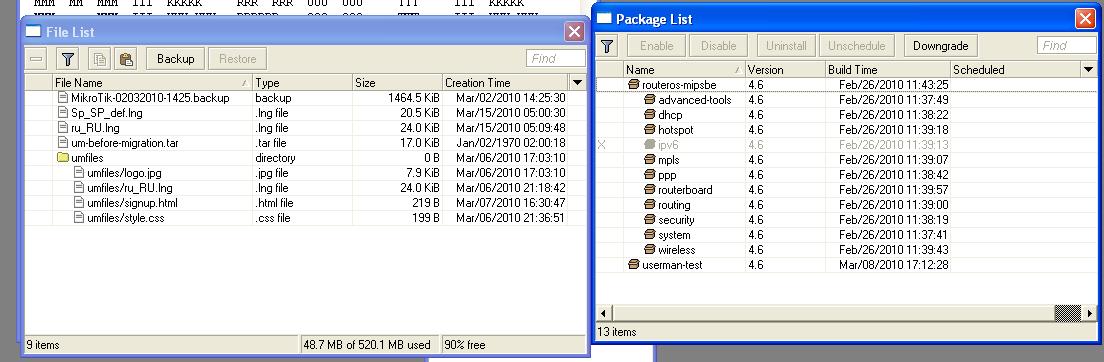
Task: Click the Disable button in Package List
Action: coord(718,46)
